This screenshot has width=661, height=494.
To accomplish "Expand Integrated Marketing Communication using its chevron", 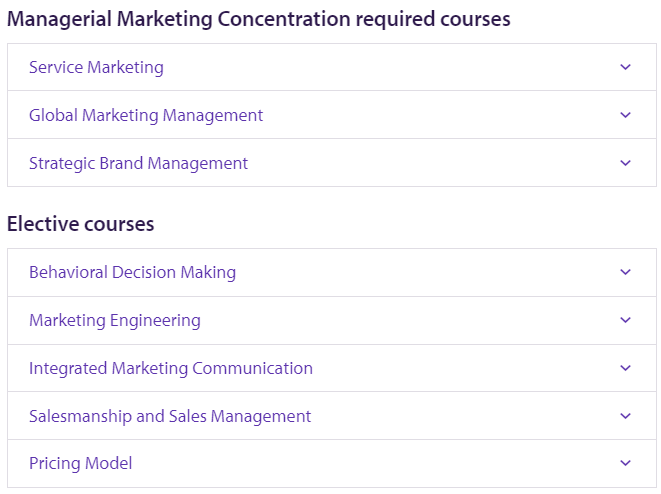I will [626, 368].
